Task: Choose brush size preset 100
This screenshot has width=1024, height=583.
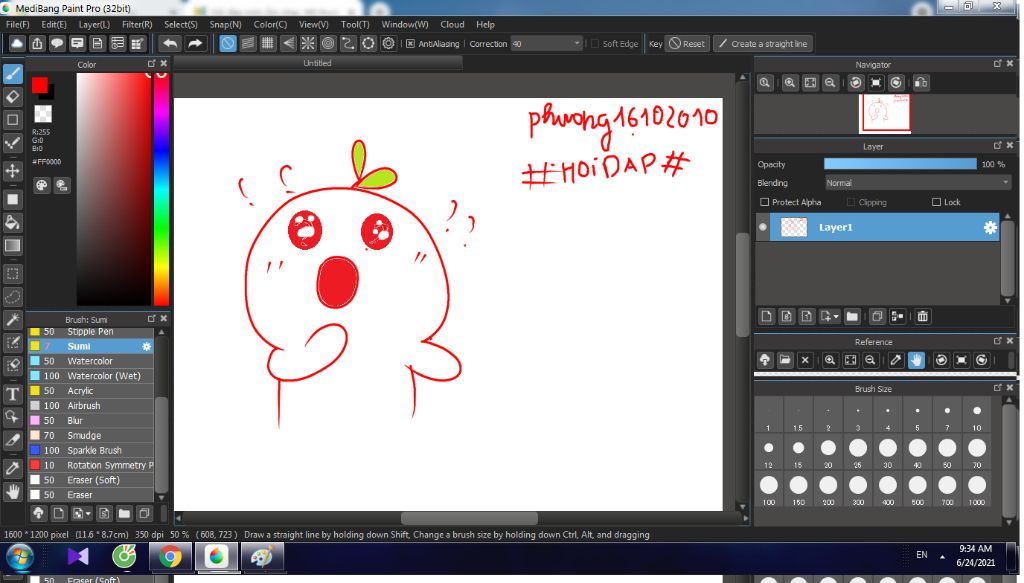Action: pos(769,489)
